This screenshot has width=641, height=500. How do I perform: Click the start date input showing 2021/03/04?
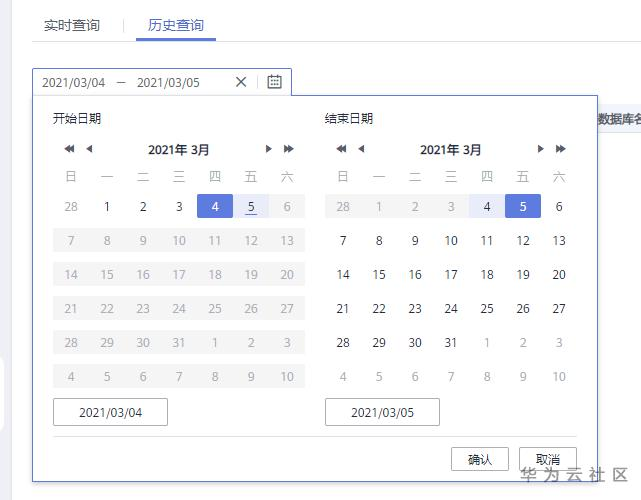point(110,412)
